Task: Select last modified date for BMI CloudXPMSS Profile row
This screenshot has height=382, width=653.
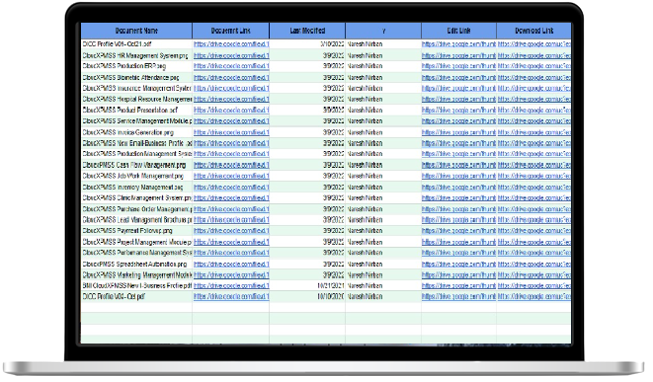Action: [307, 286]
